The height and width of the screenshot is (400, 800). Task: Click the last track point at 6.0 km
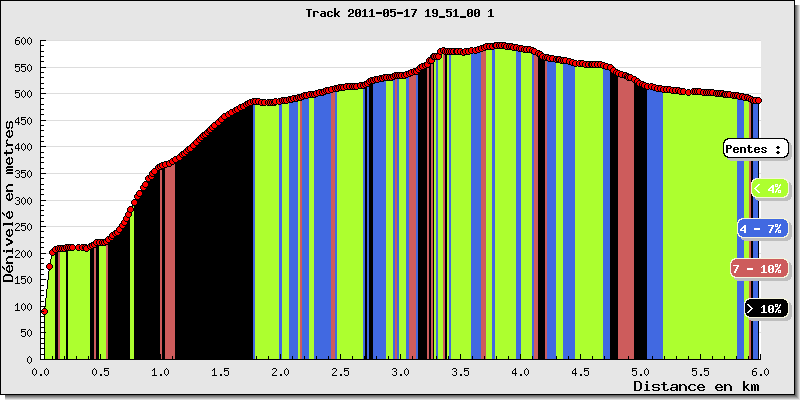click(x=759, y=101)
